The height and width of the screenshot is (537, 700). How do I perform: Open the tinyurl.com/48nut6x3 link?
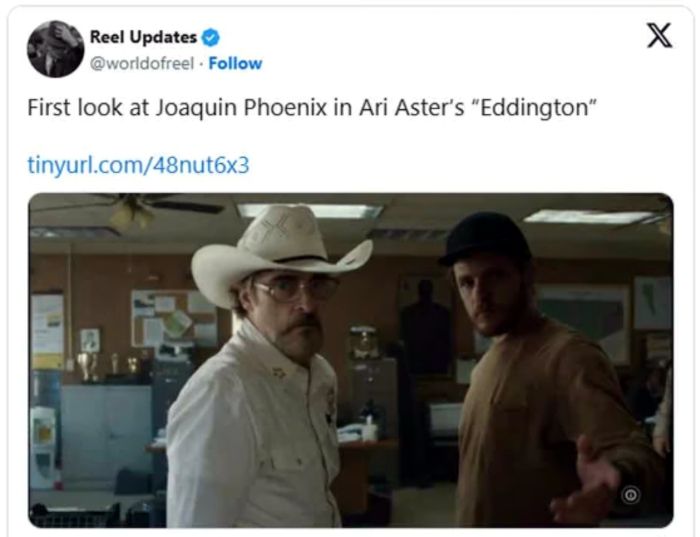[138, 165]
